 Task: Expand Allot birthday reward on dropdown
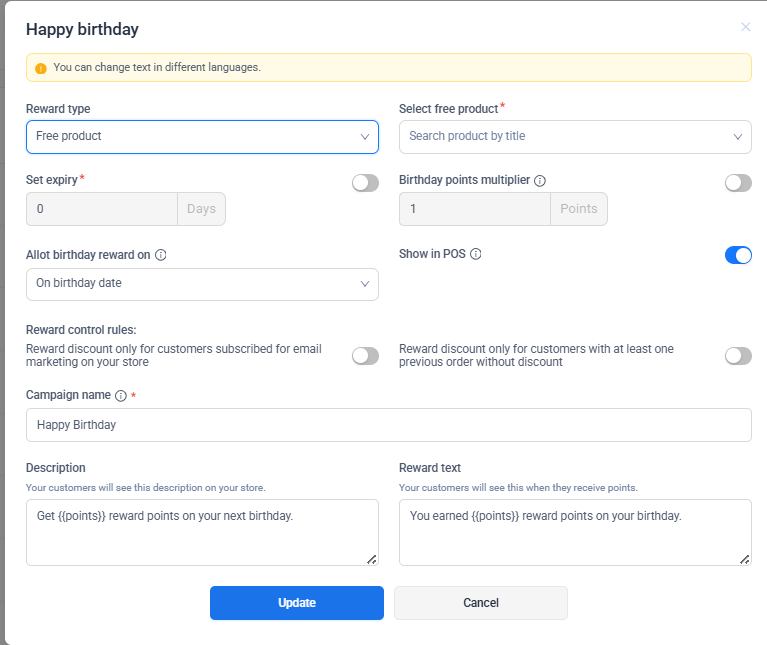tap(202, 284)
